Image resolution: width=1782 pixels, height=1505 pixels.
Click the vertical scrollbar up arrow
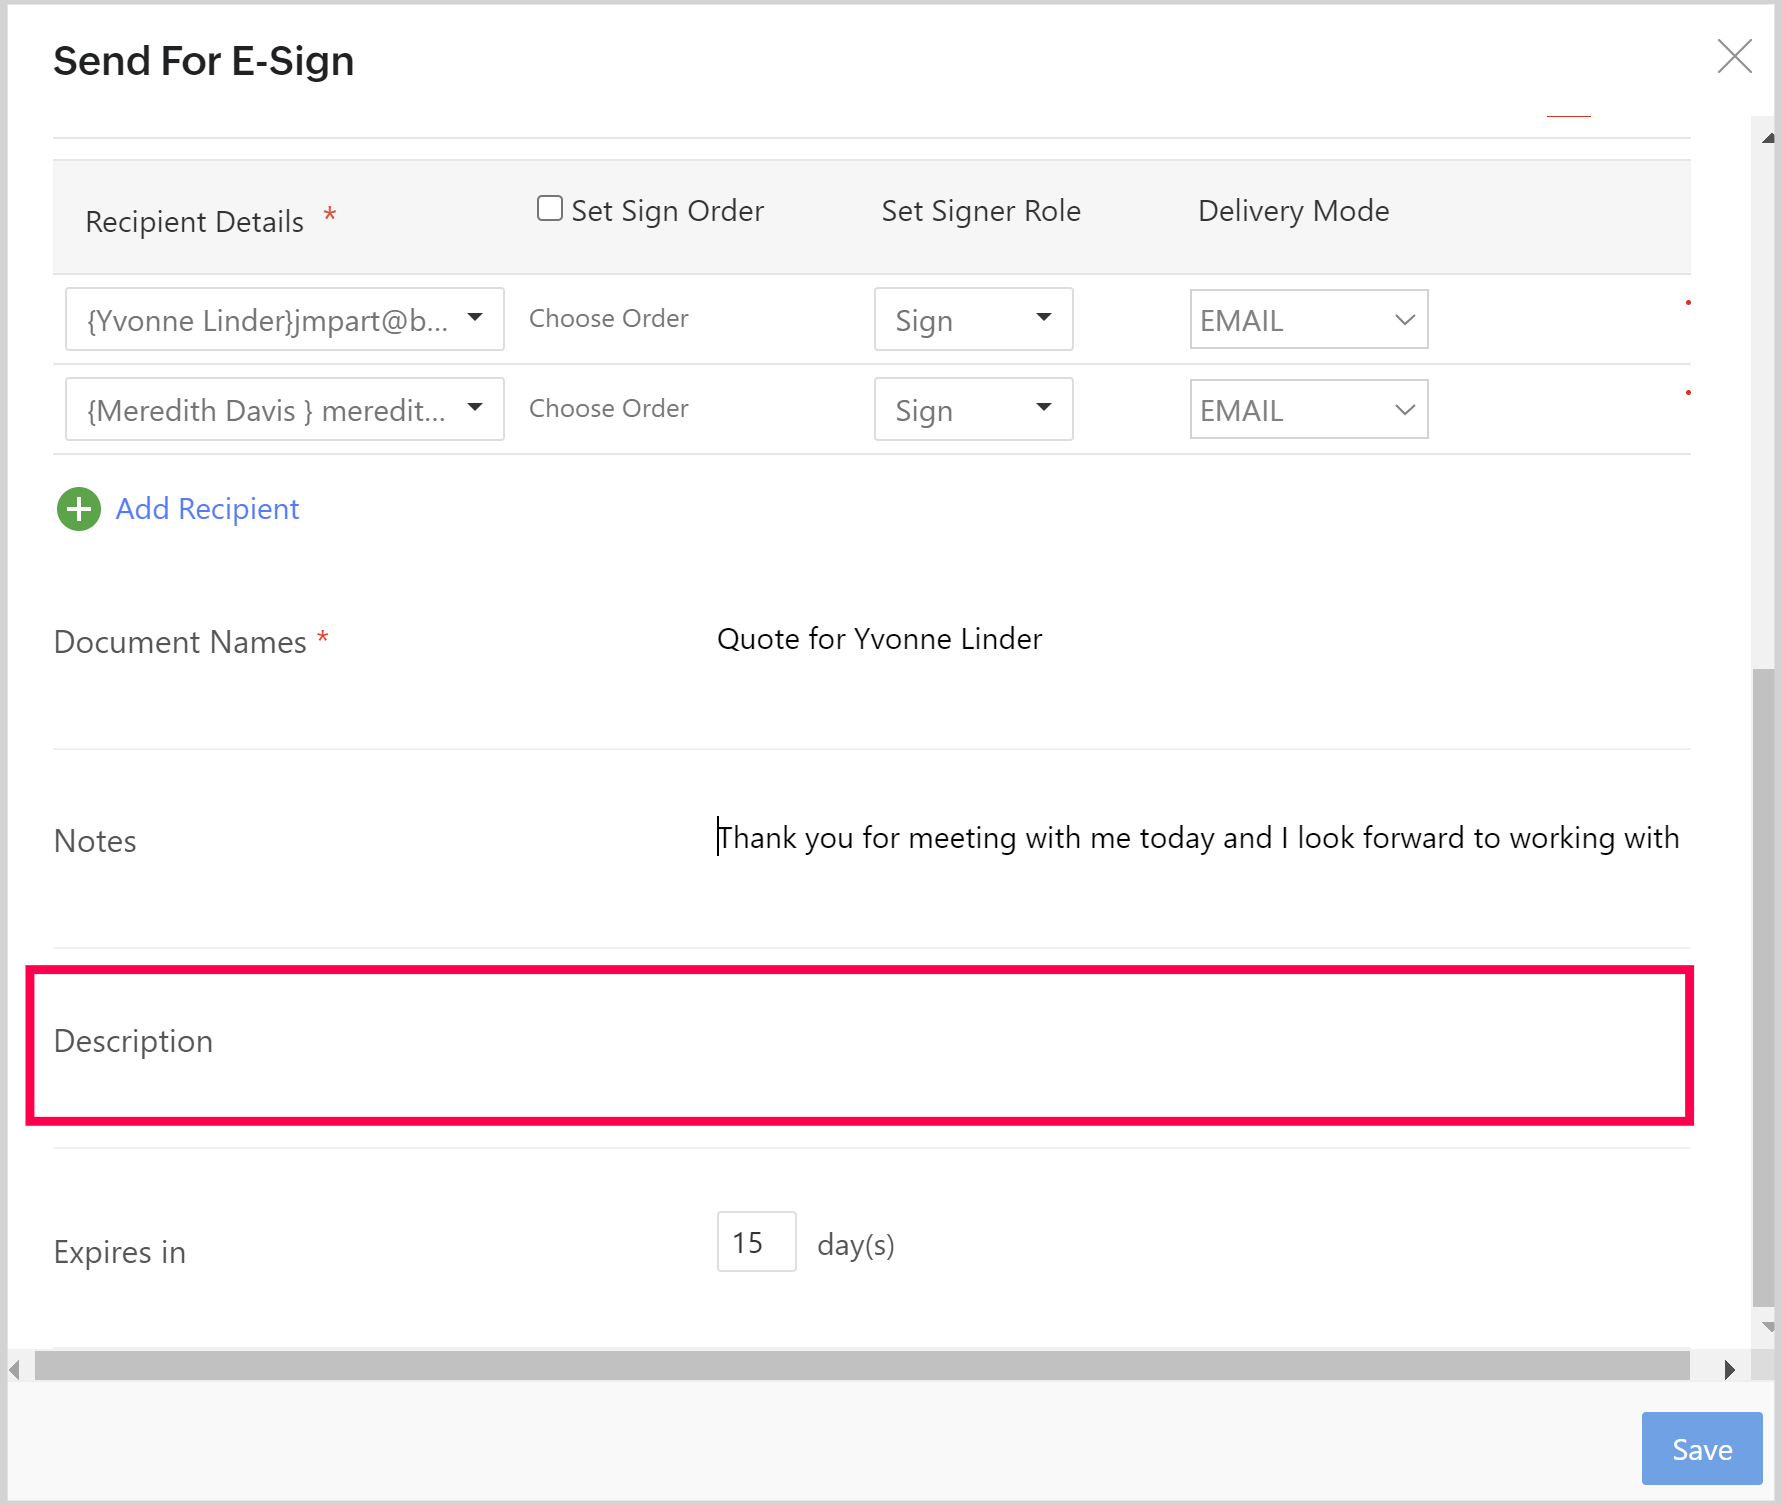tap(1767, 138)
